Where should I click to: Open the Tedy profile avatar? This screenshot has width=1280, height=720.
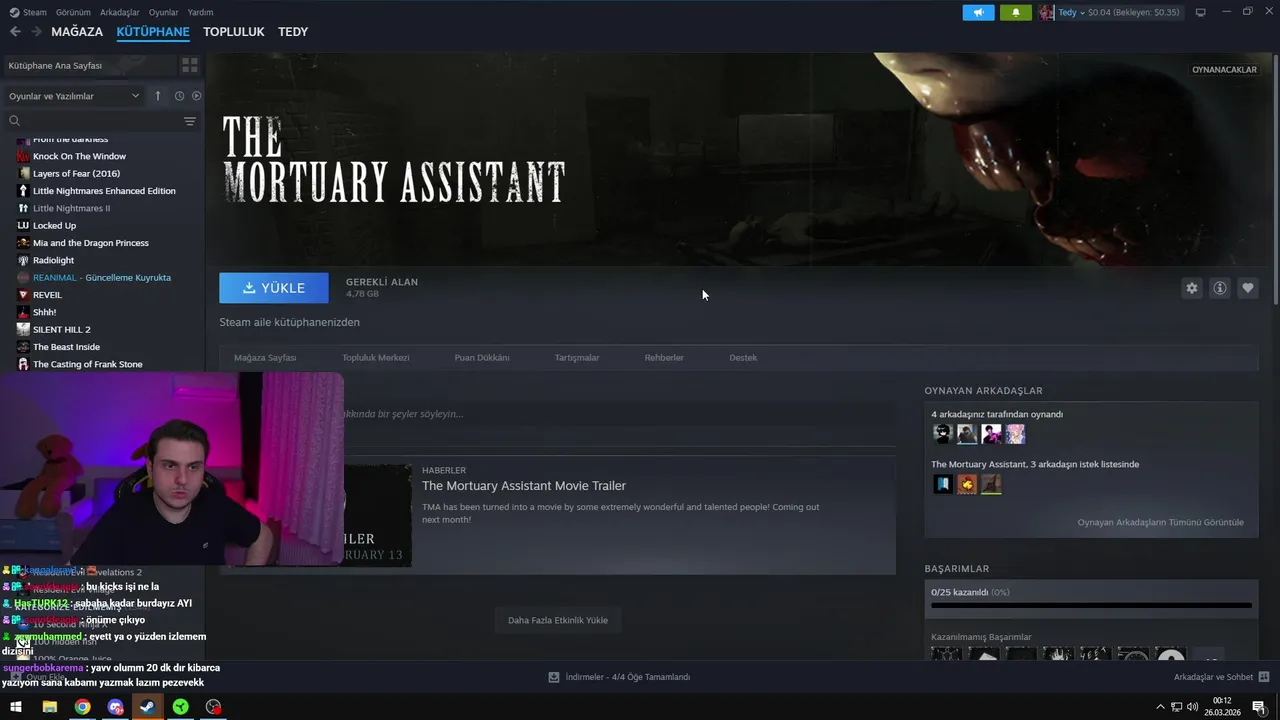click(1046, 12)
